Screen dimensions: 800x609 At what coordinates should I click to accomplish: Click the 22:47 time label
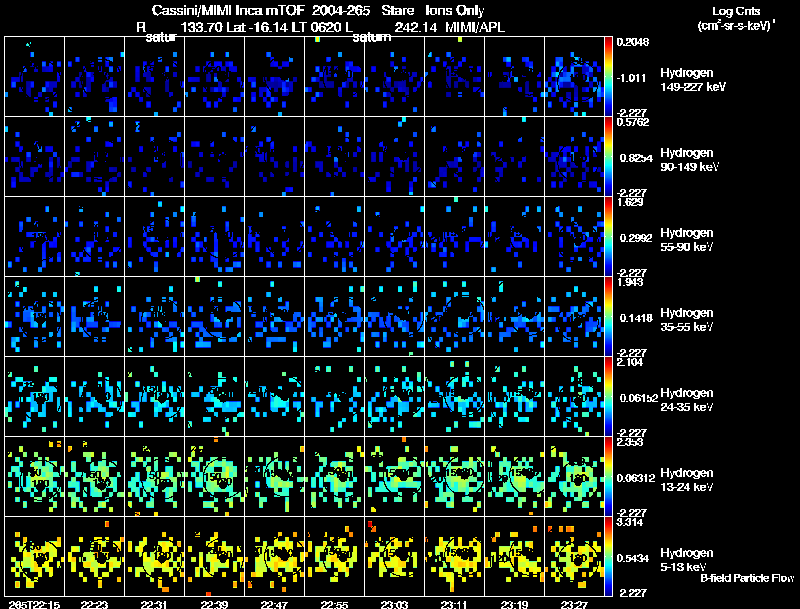(274, 604)
